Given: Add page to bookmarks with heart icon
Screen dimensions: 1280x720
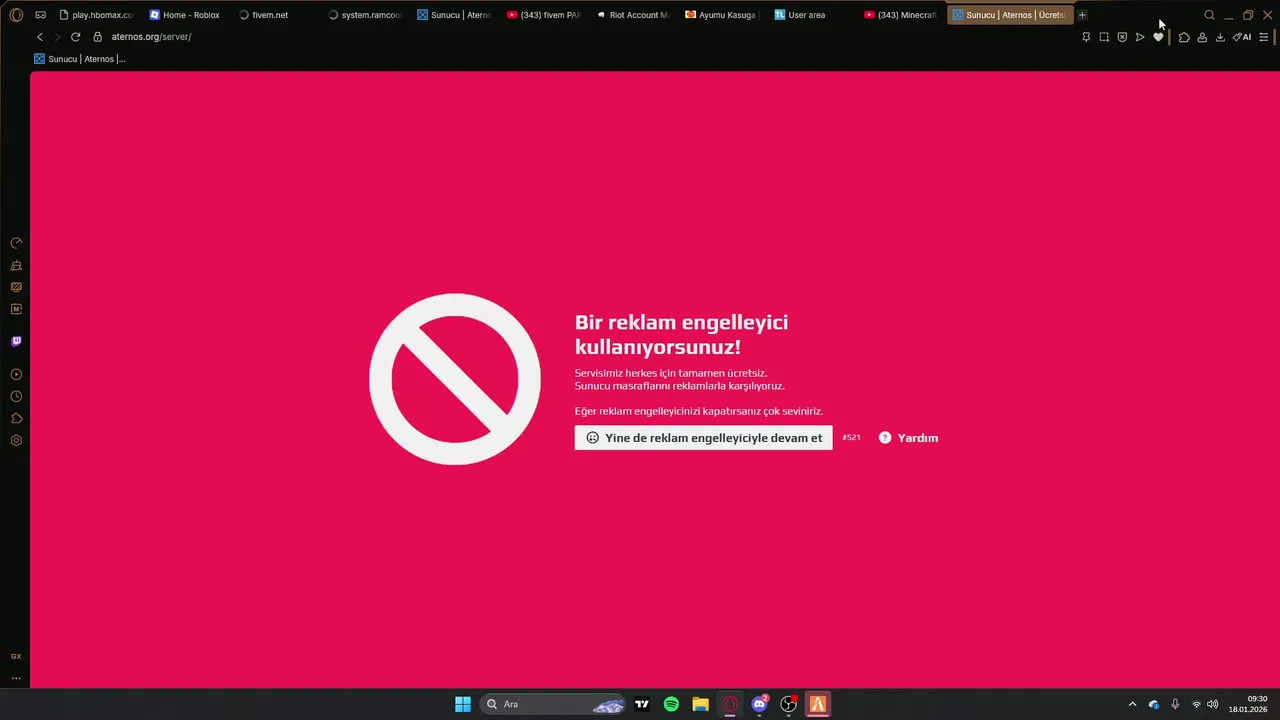Looking at the screenshot, I should click(1158, 37).
